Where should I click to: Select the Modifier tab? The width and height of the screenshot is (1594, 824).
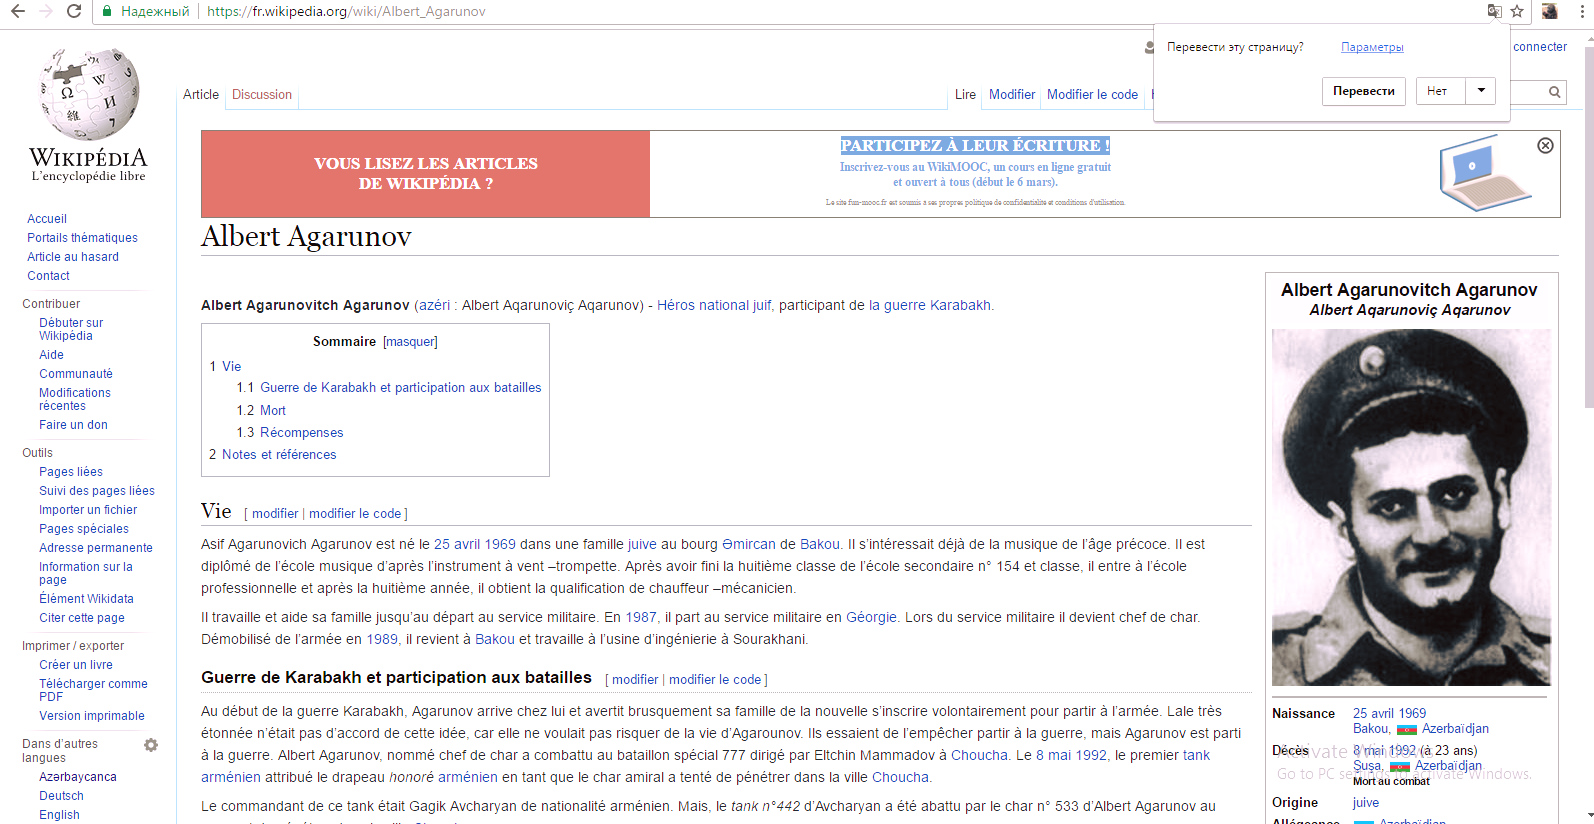pos(1012,94)
